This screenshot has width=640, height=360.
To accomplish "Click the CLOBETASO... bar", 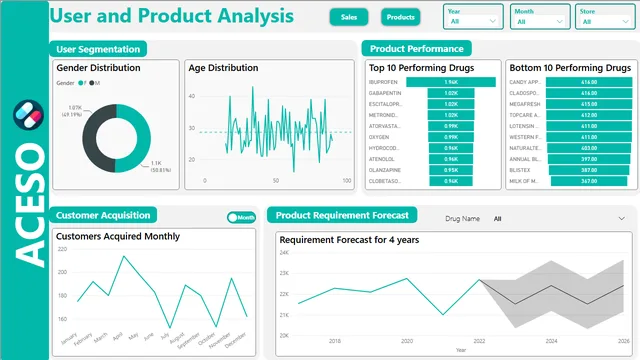I will pos(451,181).
